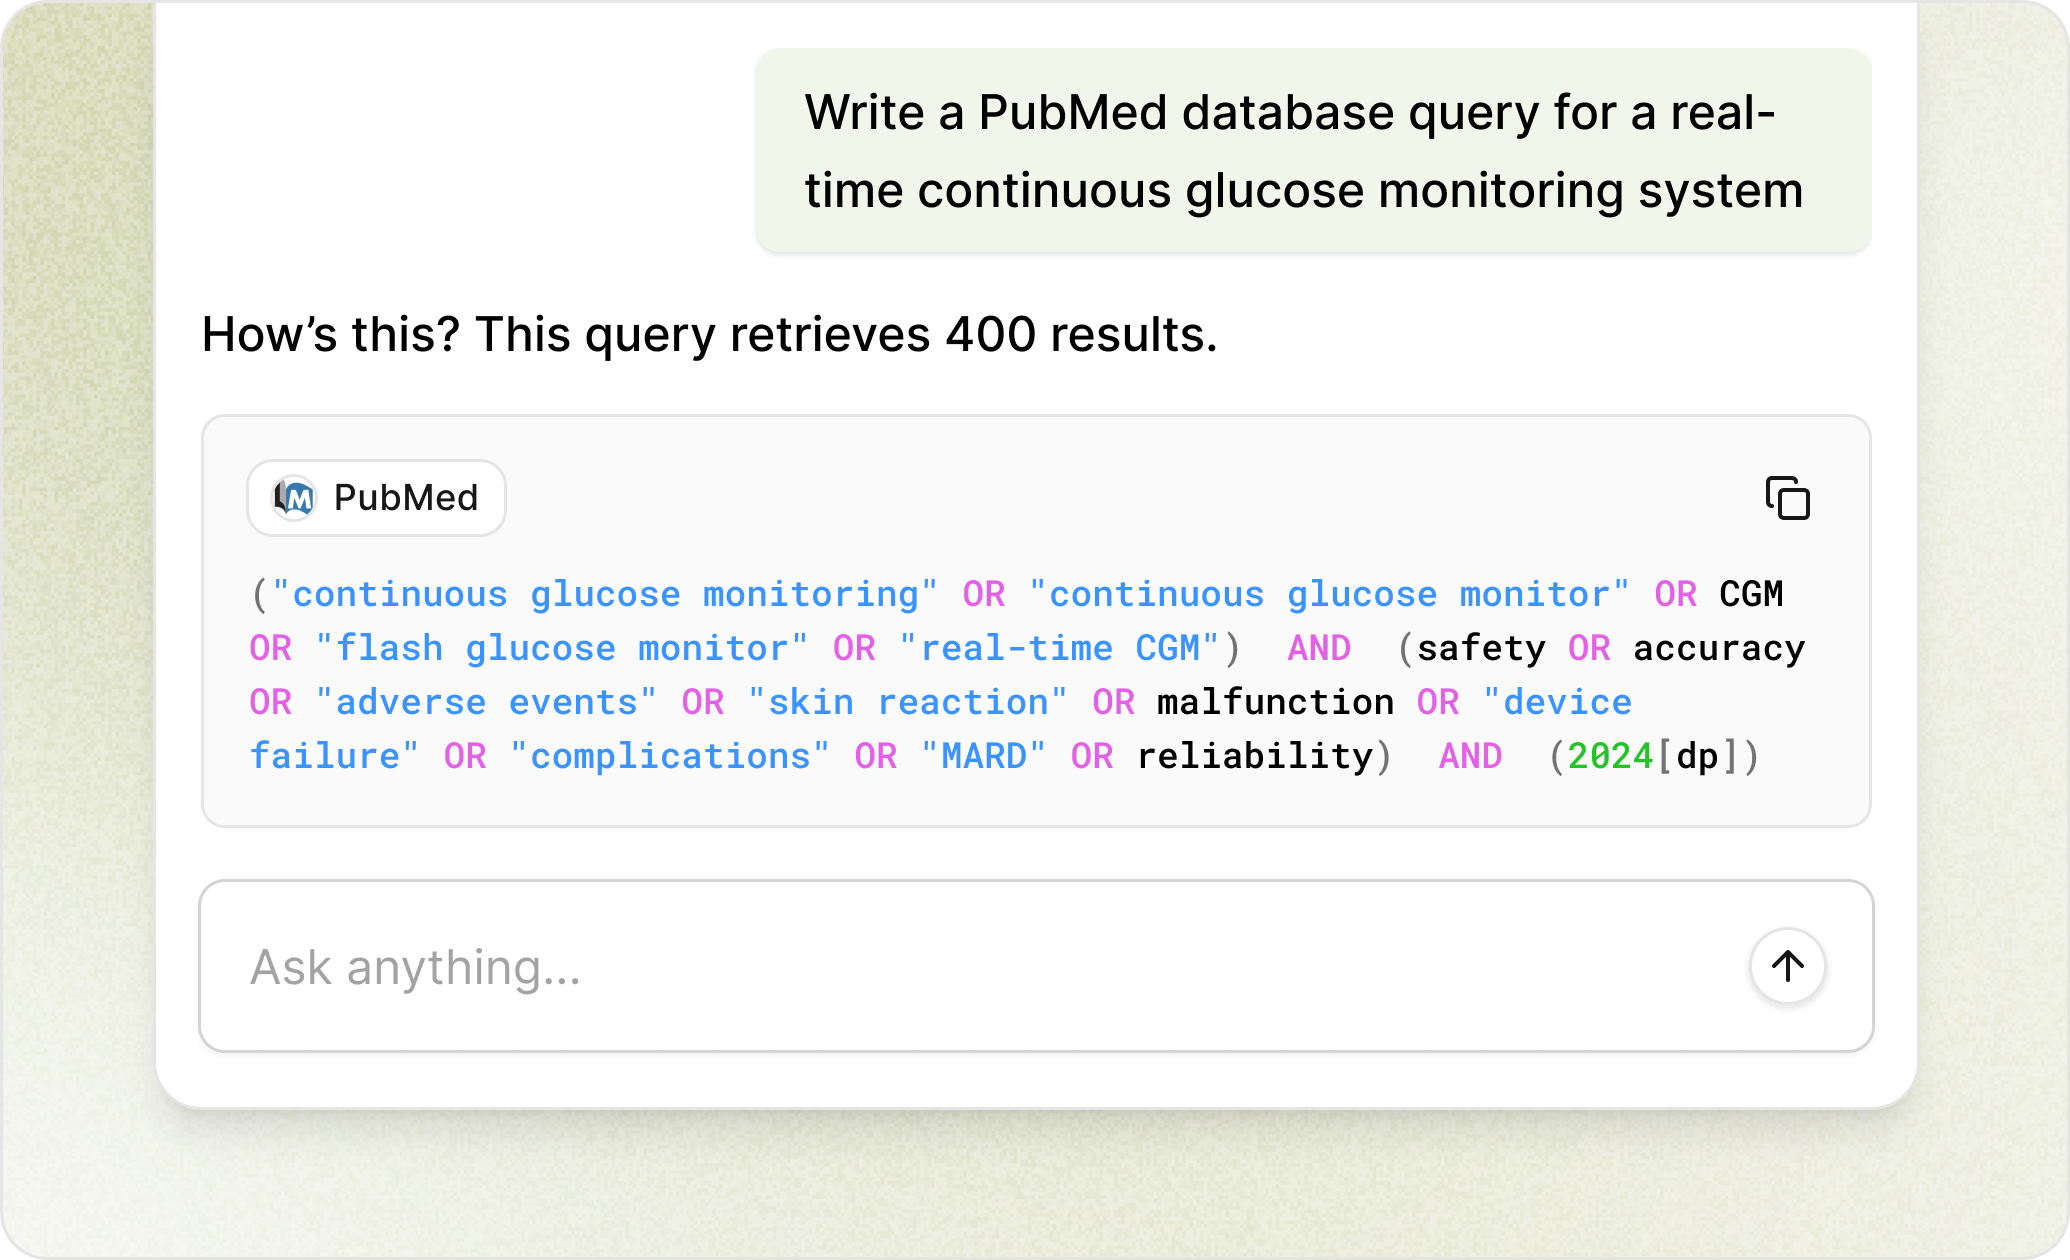Click the PubMed logo icon
This screenshot has height=1260, width=2070.
(295, 498)
